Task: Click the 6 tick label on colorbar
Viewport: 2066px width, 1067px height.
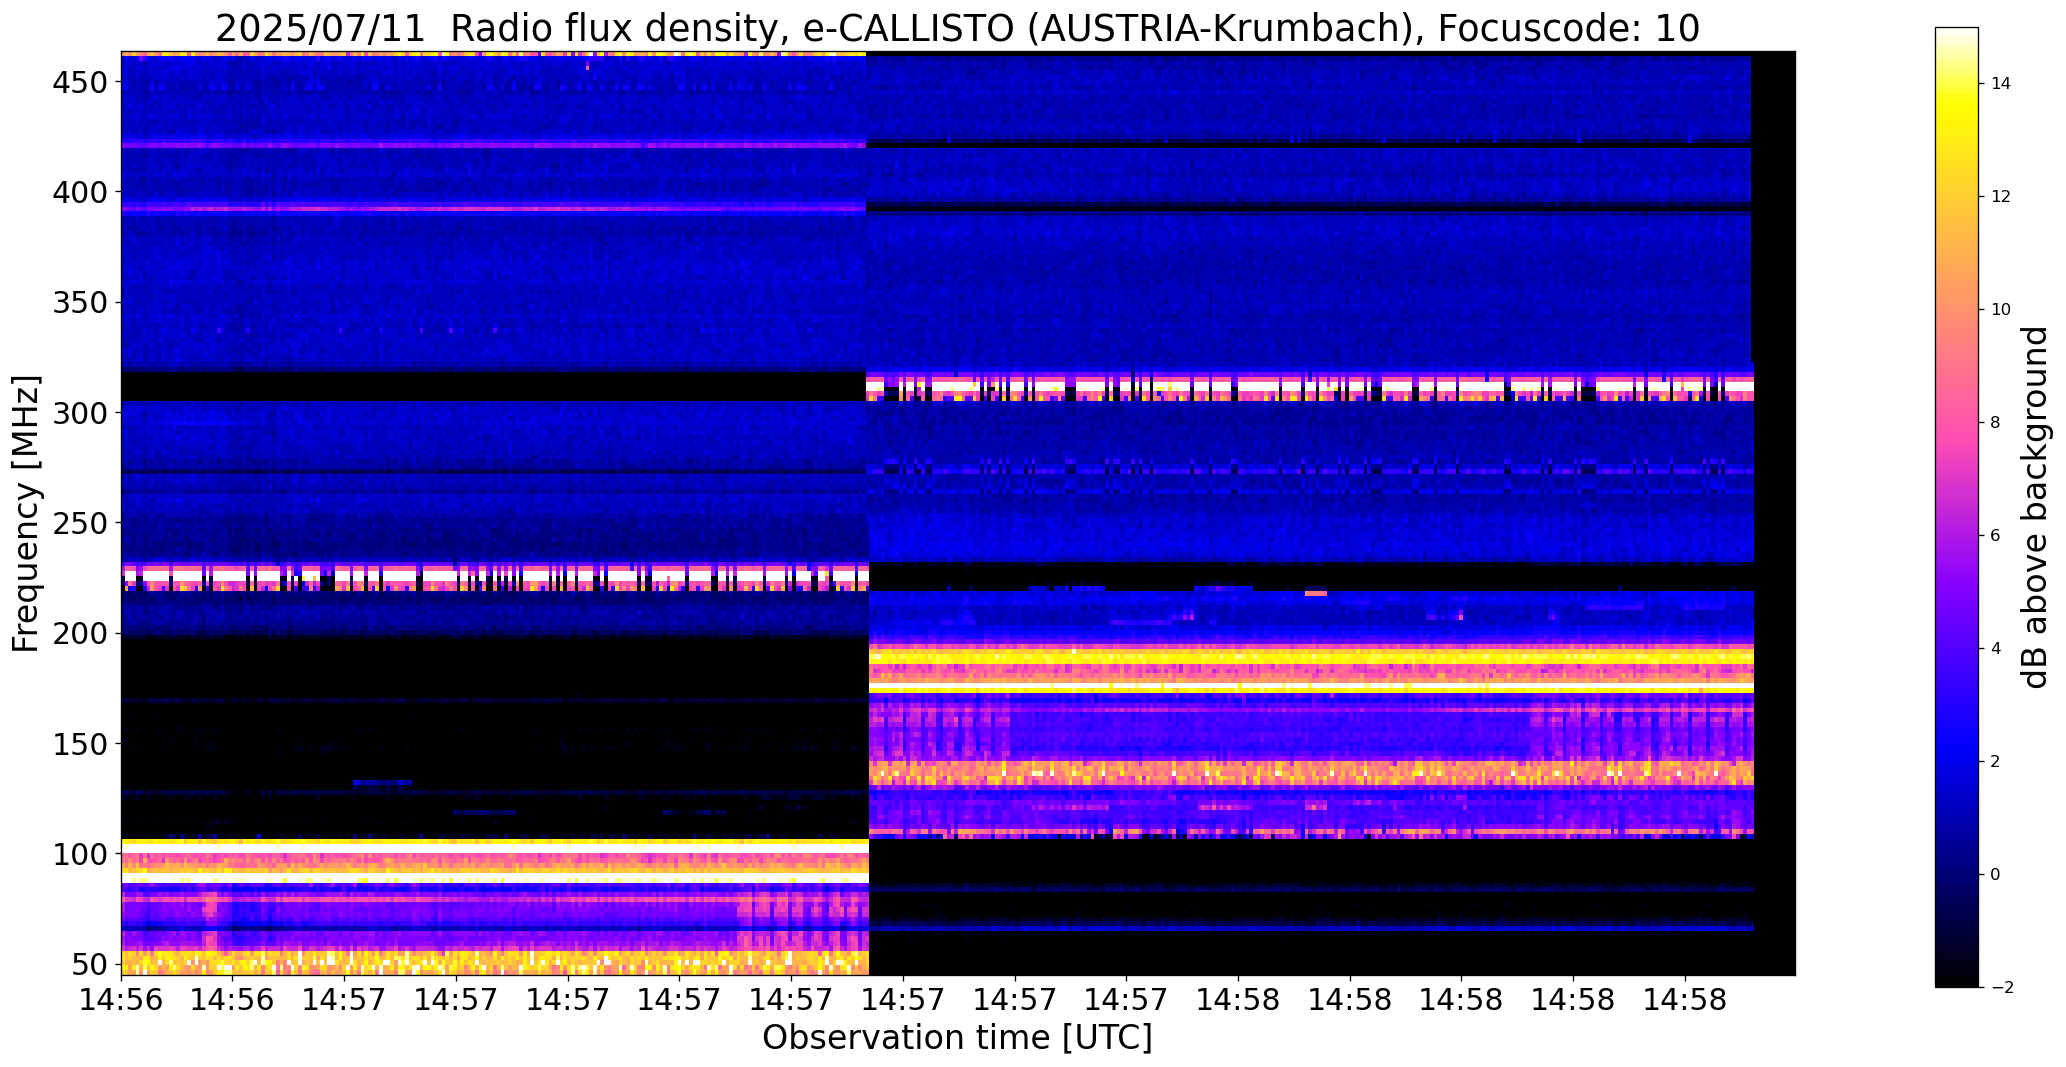Action: click(1996, 536)
